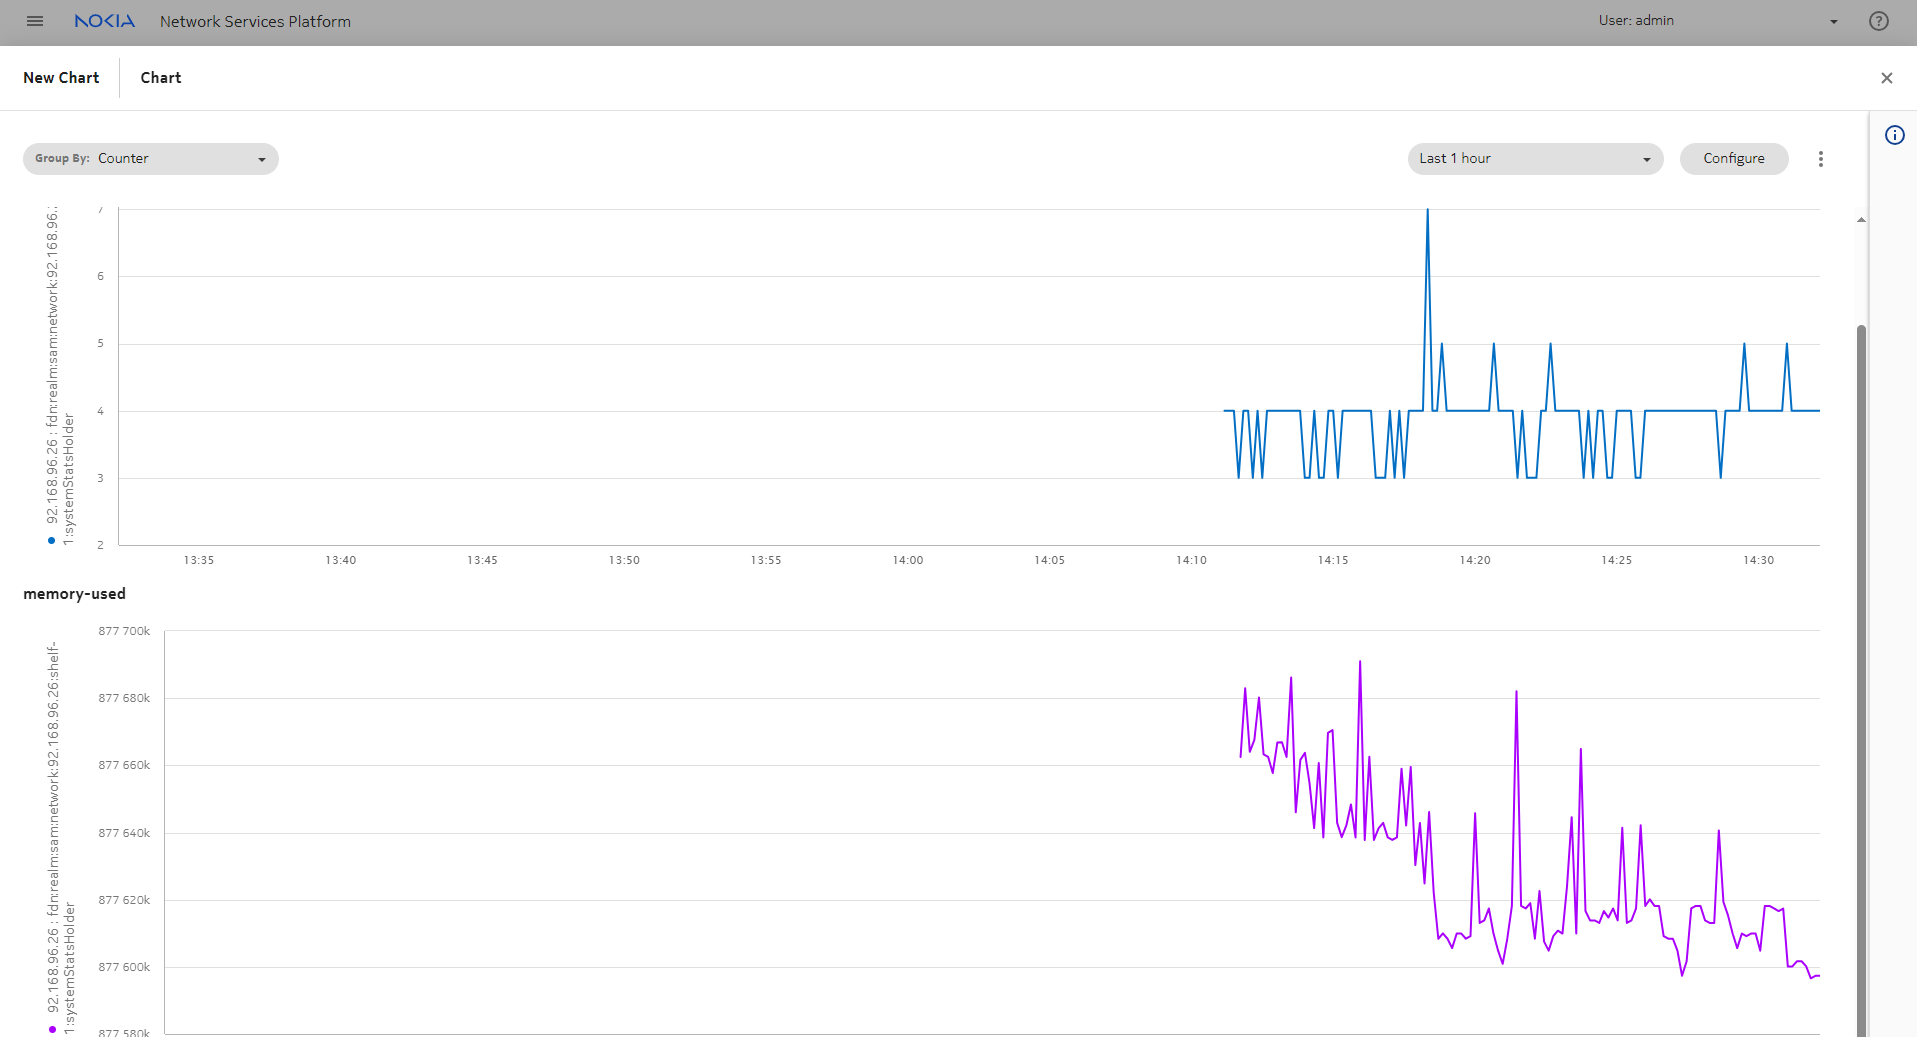Click the scroll up arrow
Screen dimensions: 1917x1037
tap(1861, 220)
